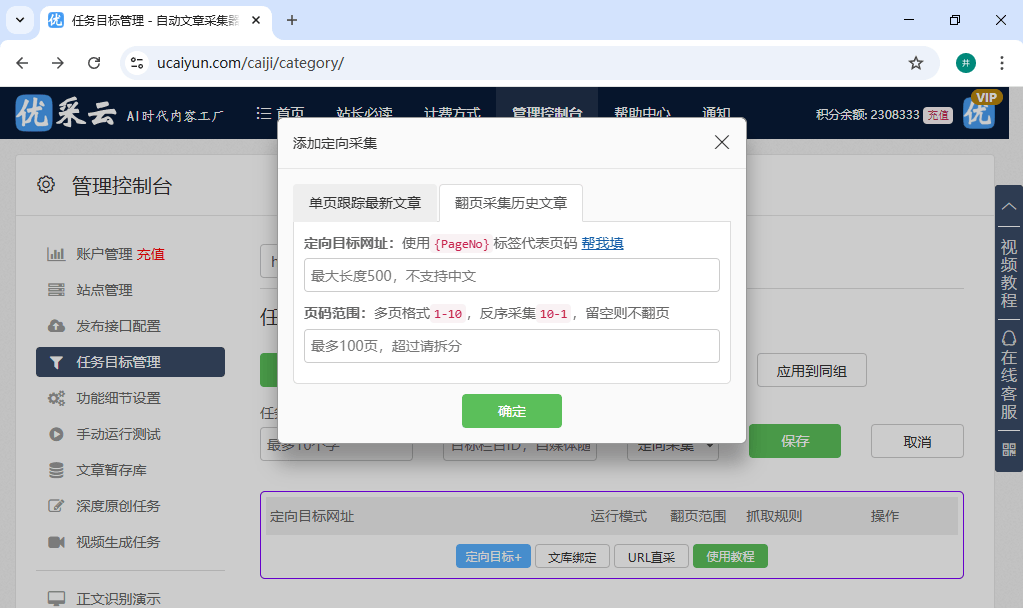Click the 帮我填 help link

click(x=603, y=243)
